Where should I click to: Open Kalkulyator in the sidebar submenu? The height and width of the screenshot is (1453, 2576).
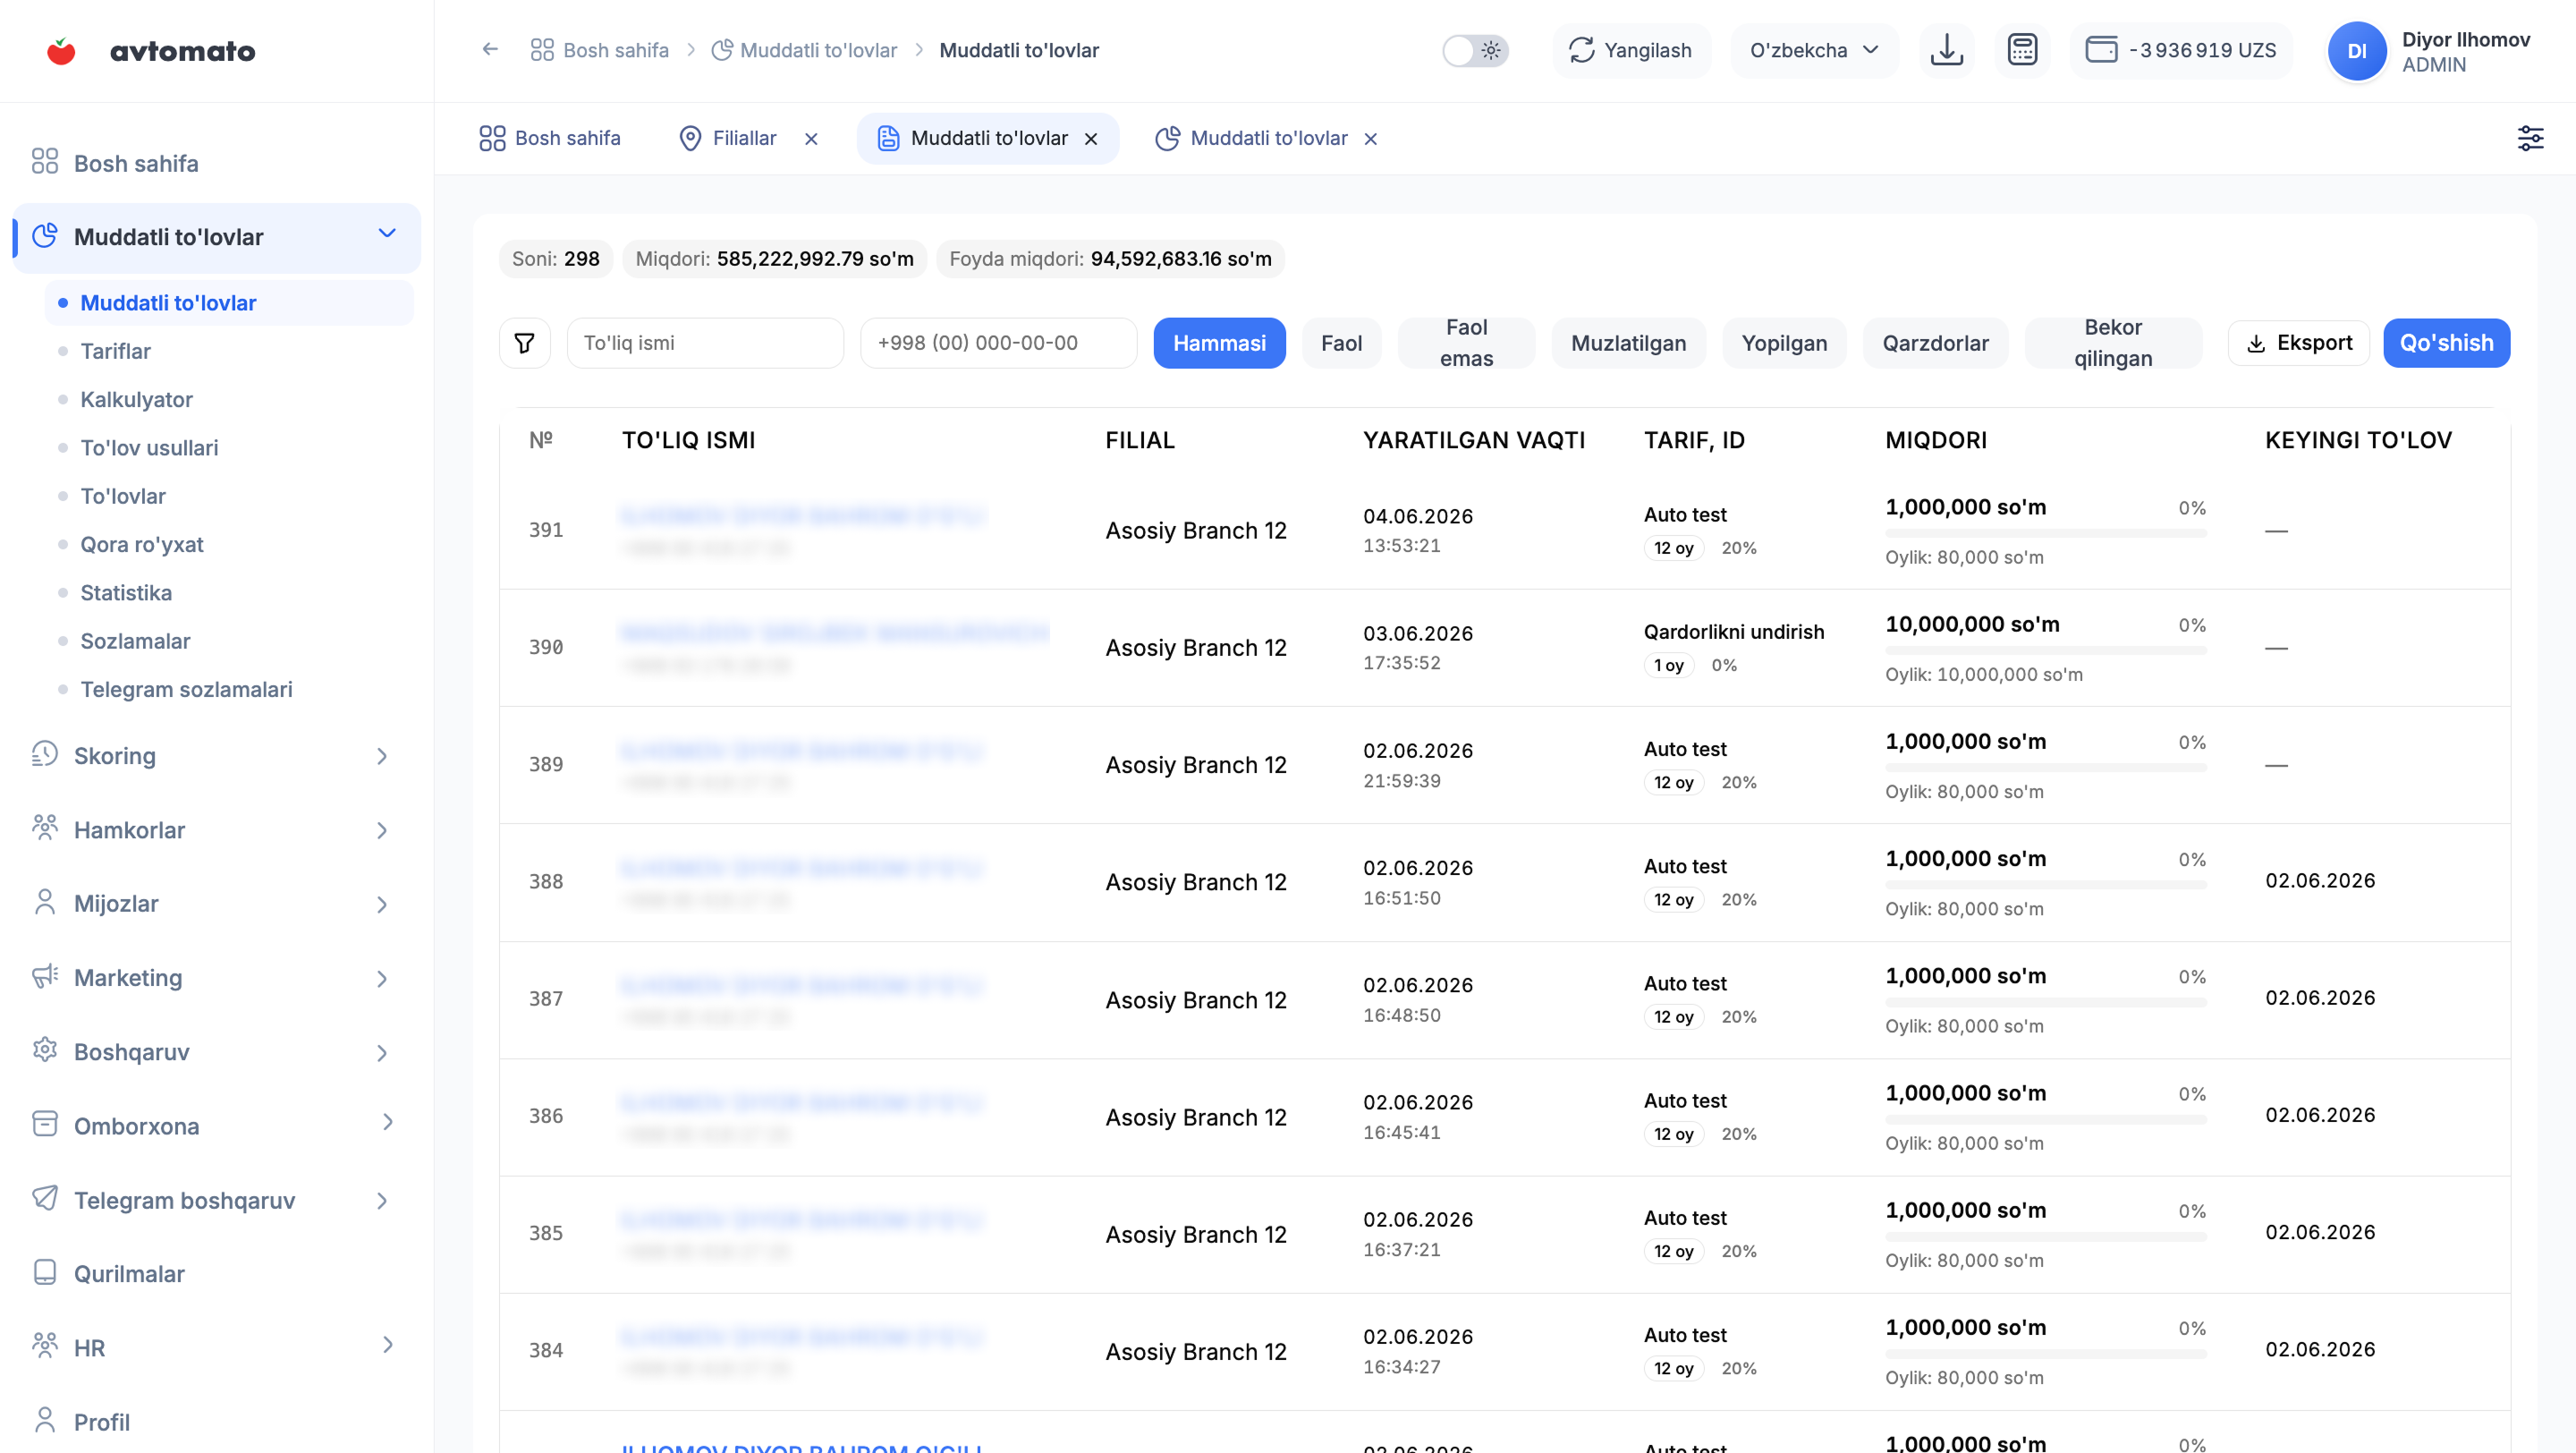point(136,399)
